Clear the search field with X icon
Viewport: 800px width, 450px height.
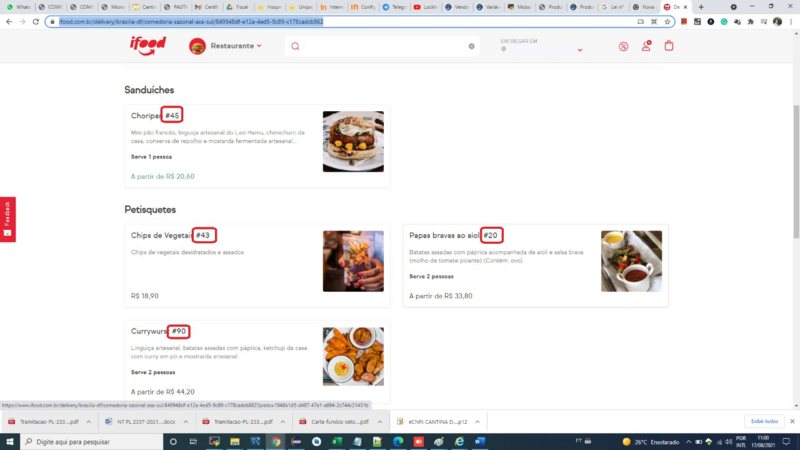tap(471, 46)
